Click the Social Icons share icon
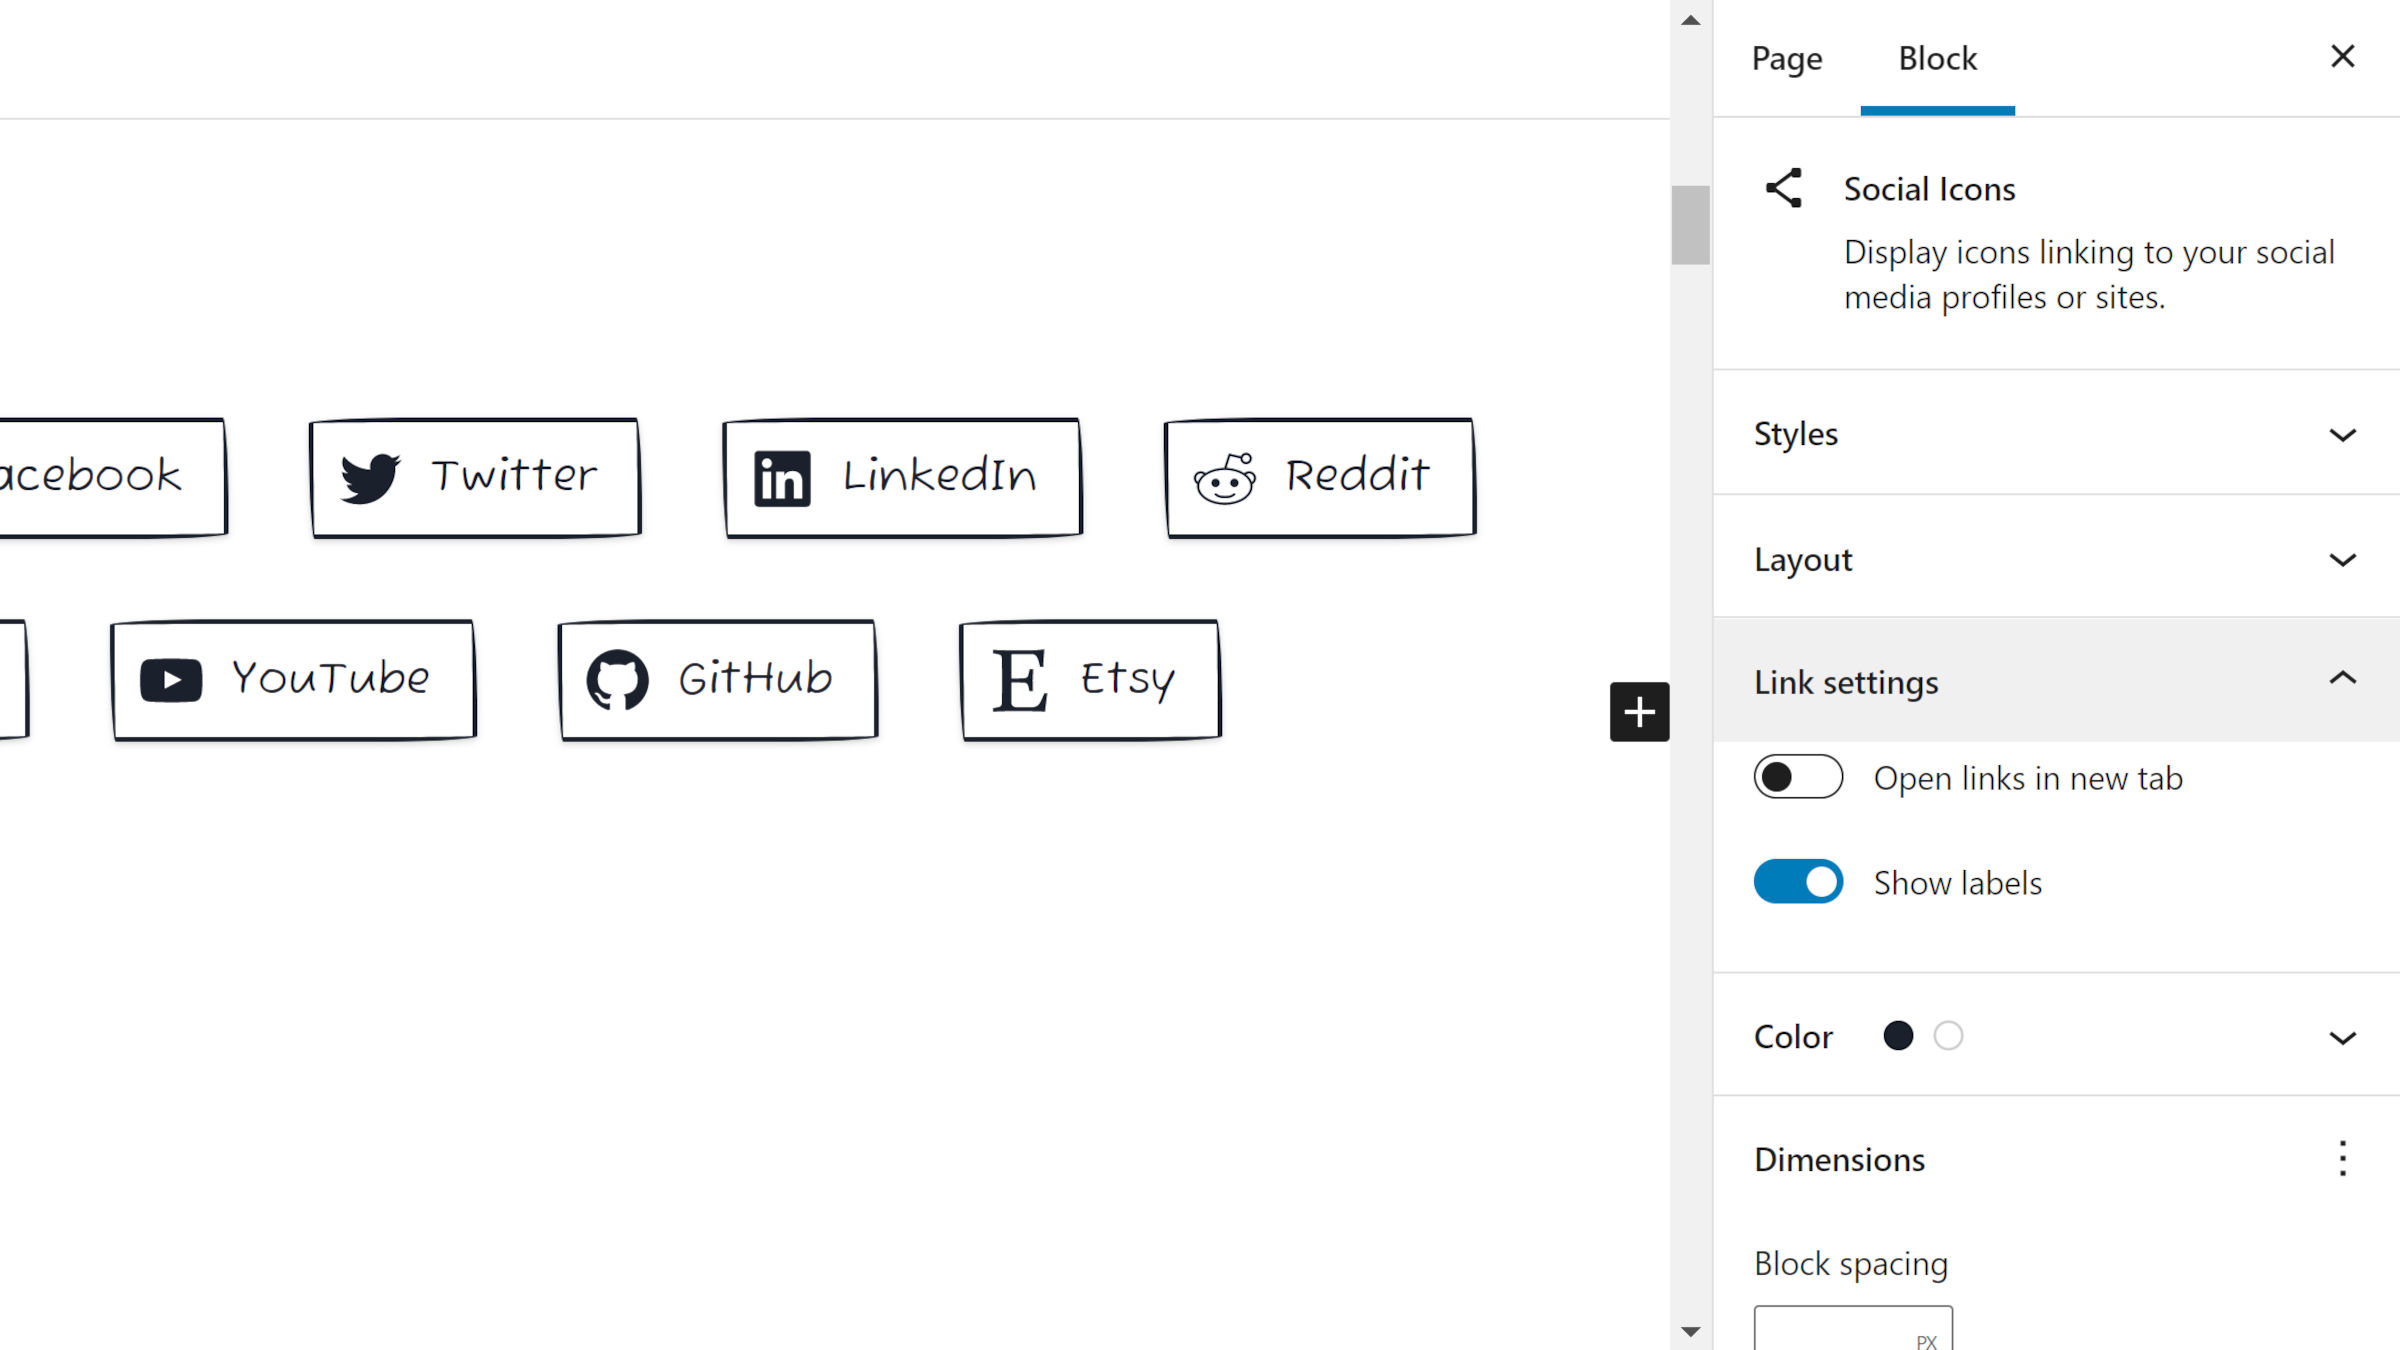The image size is (2400, 1350). coord(1784,188)
